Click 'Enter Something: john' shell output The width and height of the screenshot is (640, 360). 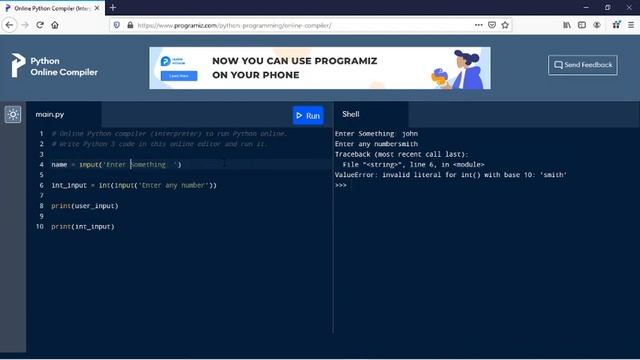click(x=376, y=133)
